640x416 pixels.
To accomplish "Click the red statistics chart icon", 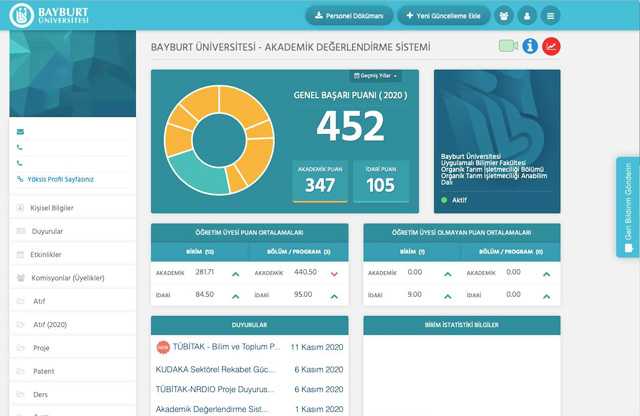I will click(x=551, y=47).
